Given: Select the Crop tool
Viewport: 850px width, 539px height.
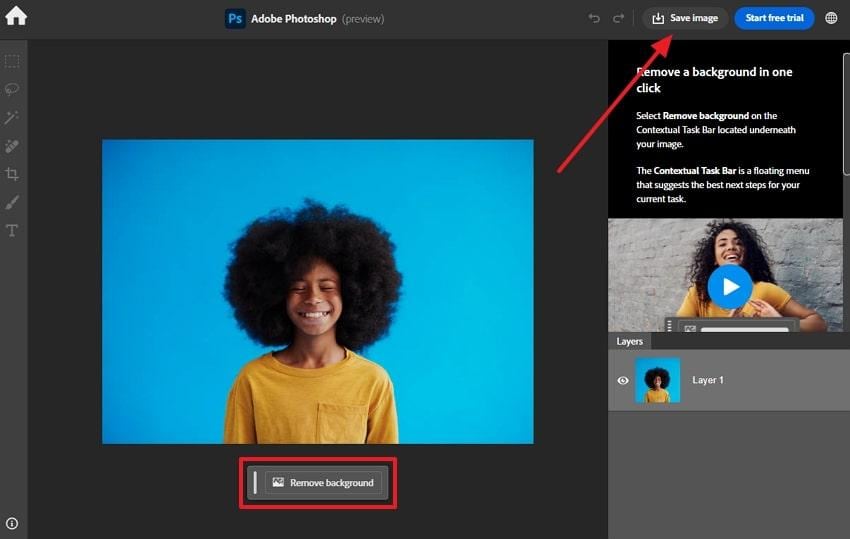Looking at the screenshot, I should click(12, 174).
